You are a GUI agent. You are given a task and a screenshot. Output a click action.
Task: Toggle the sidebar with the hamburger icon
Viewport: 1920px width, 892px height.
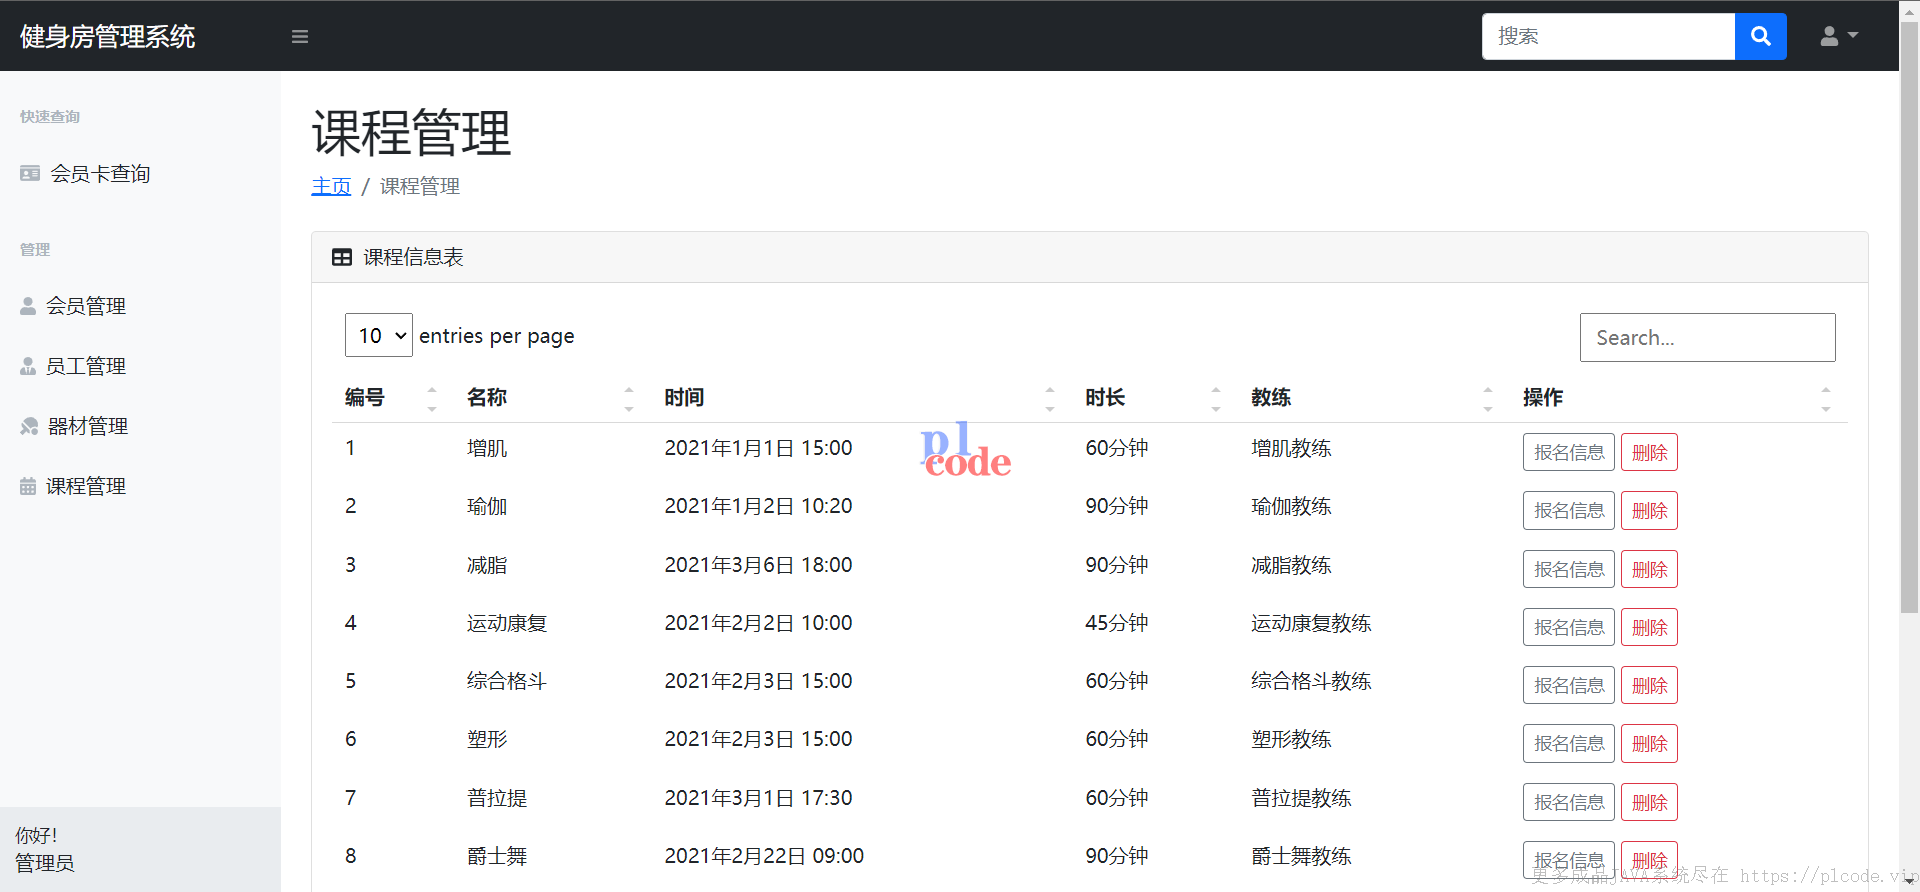(299, 37)
